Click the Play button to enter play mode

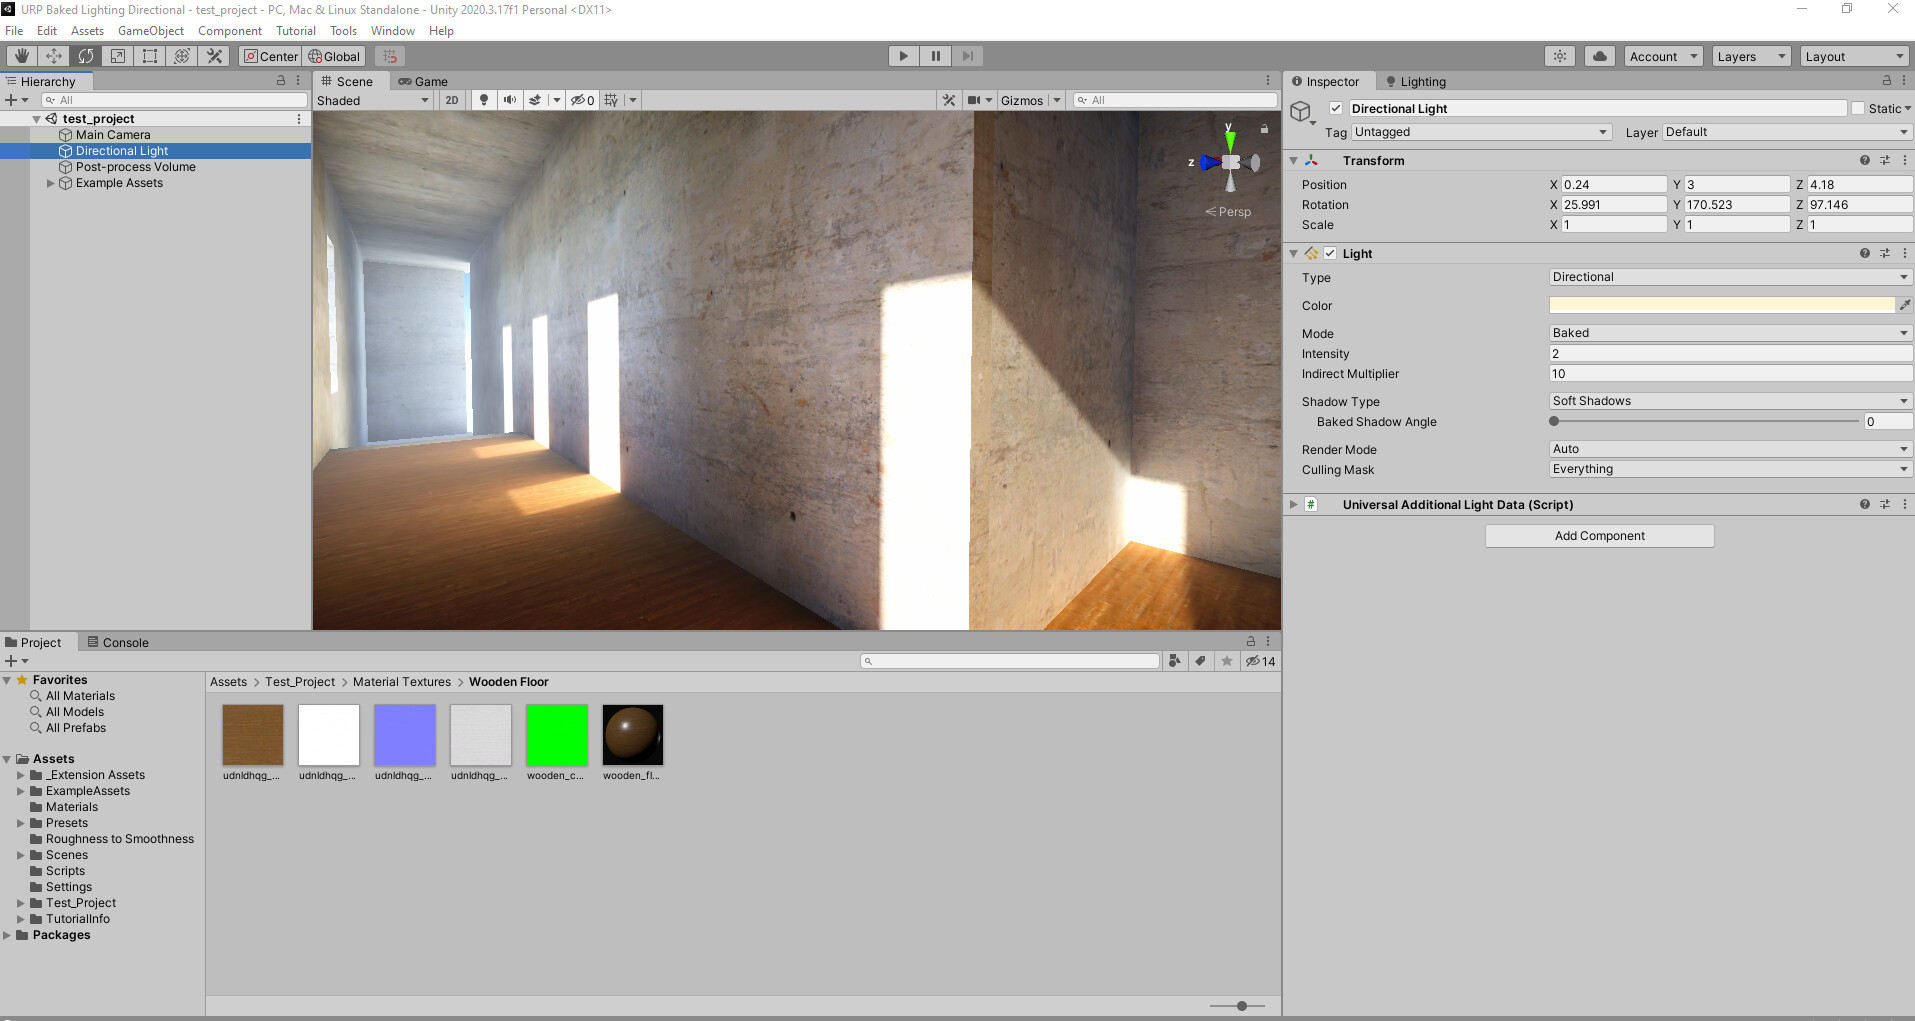(903, 56)
